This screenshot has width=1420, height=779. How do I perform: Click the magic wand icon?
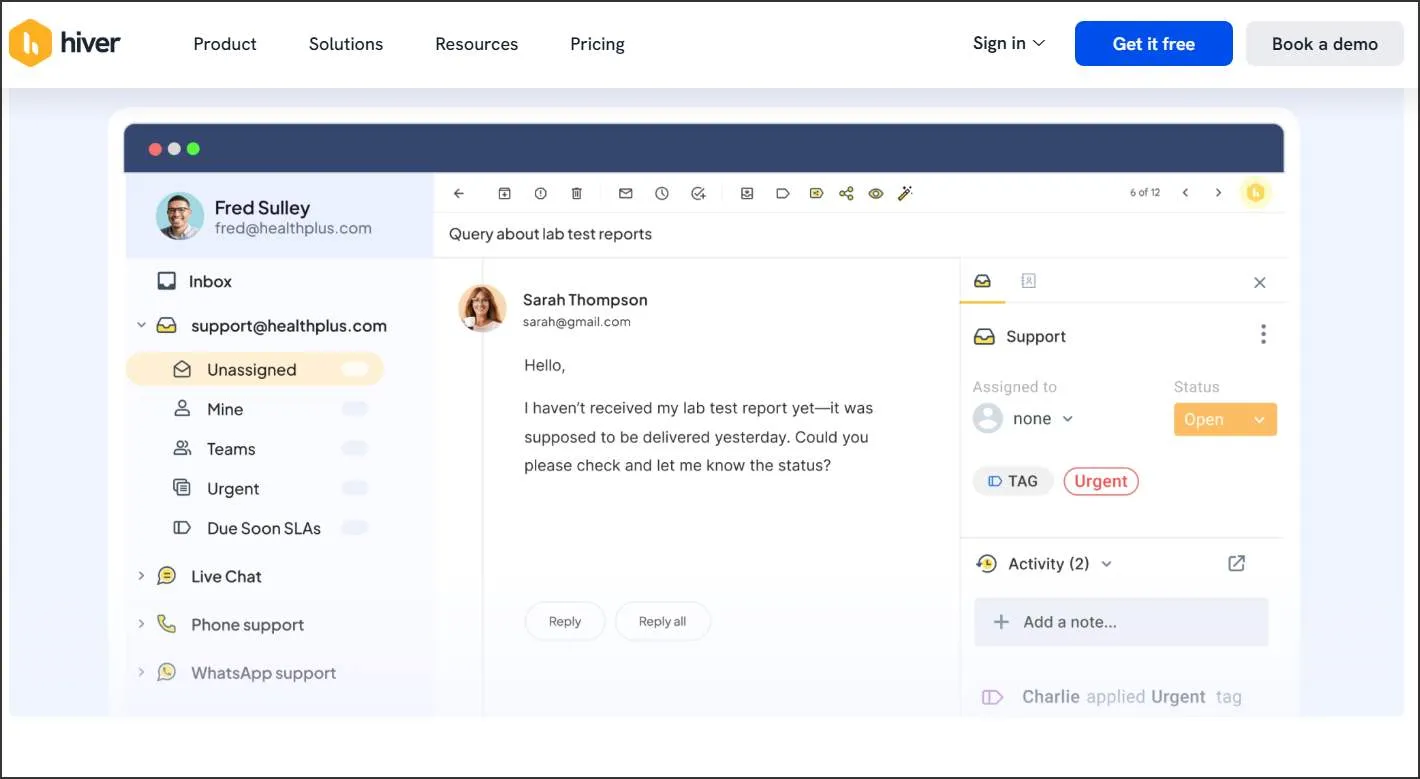point(905,193)
